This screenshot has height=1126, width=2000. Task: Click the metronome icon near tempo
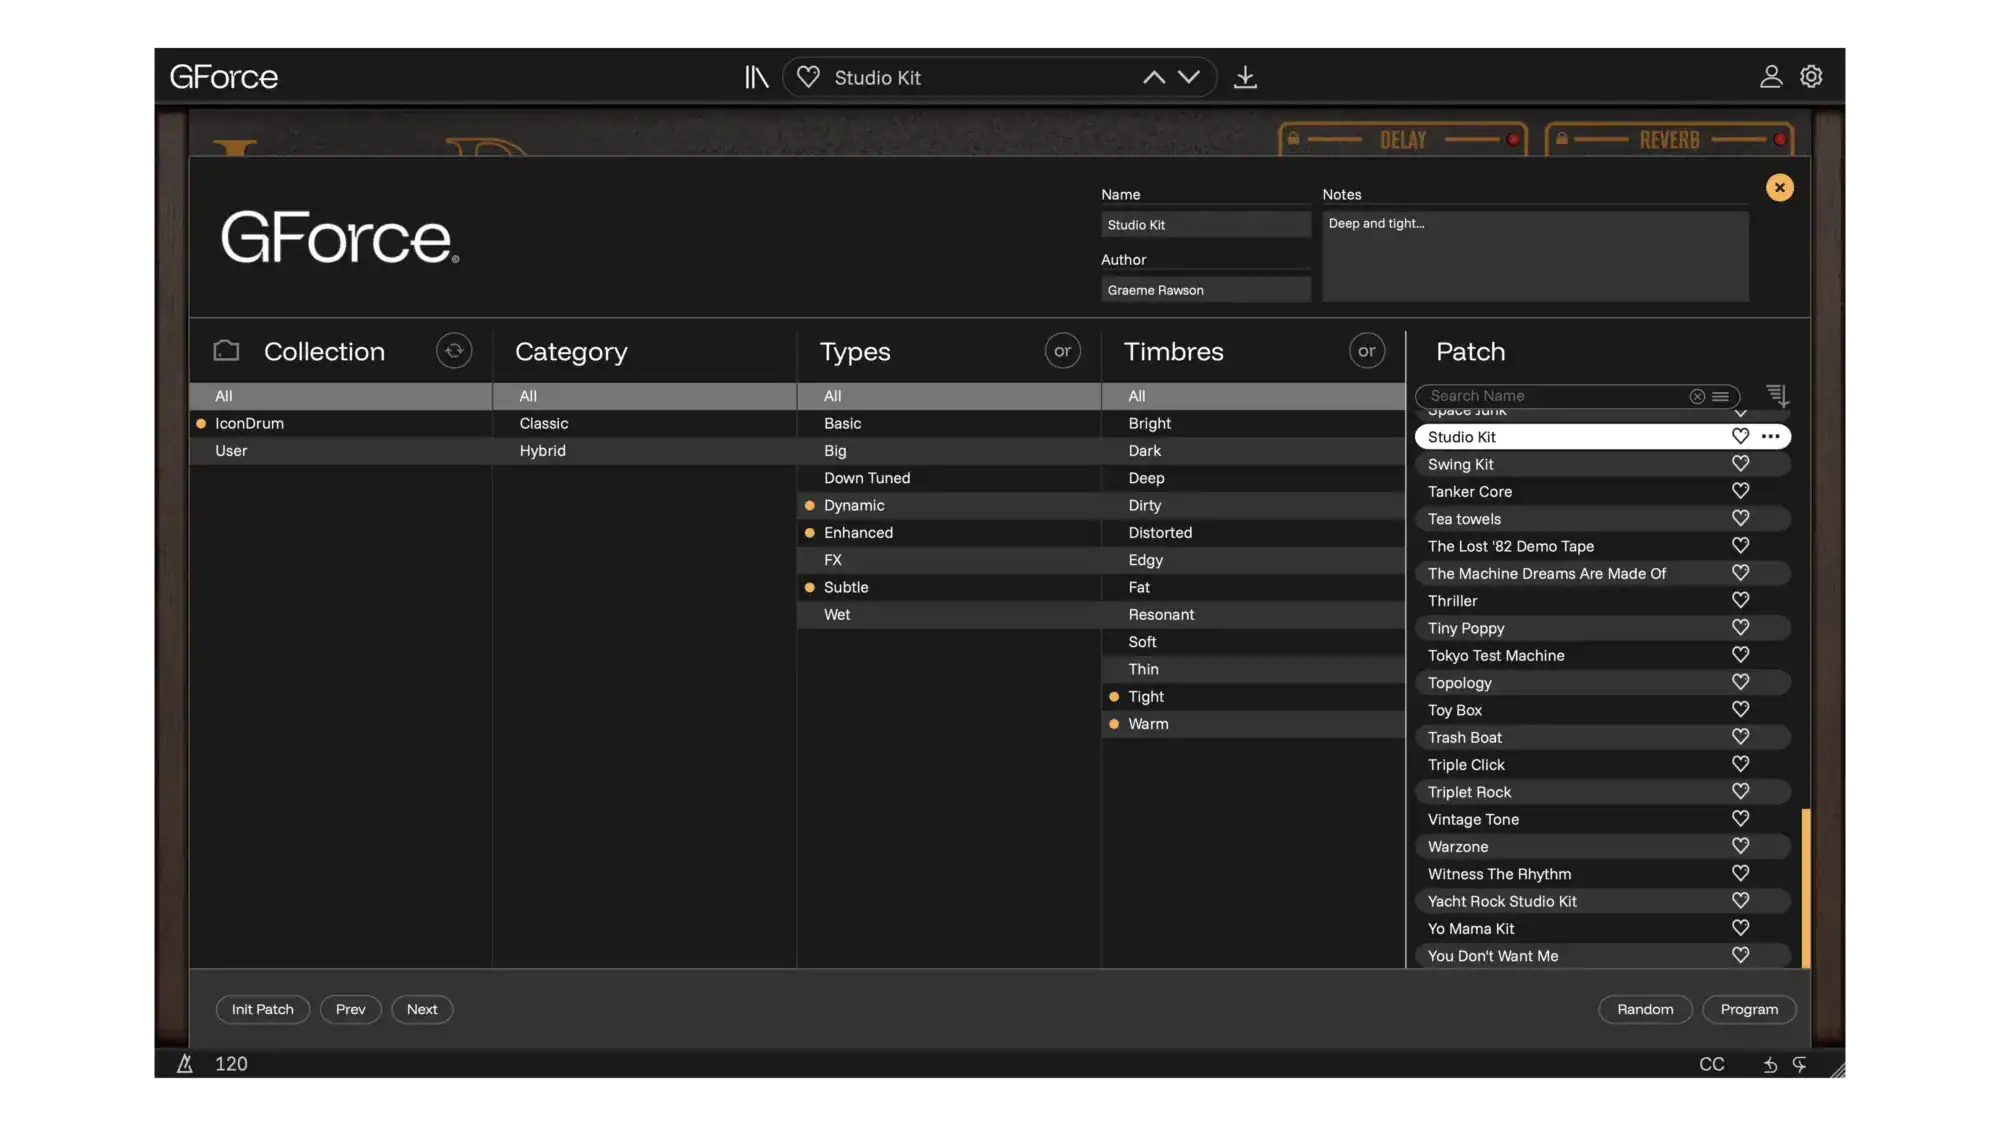pyautogui.click(x=185, y=1064)
